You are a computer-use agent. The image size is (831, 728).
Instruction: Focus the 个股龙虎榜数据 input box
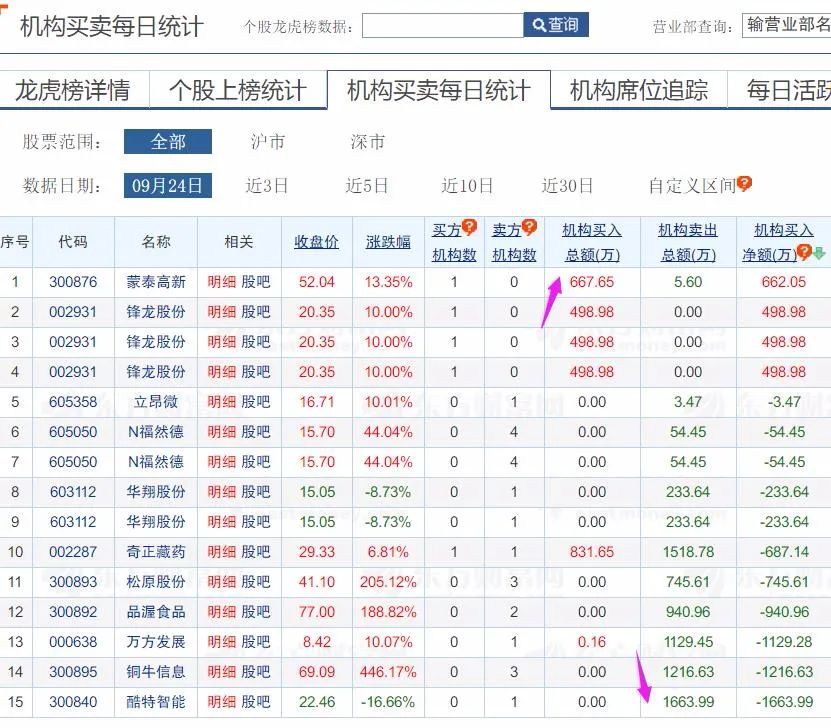tap(443, 25)
